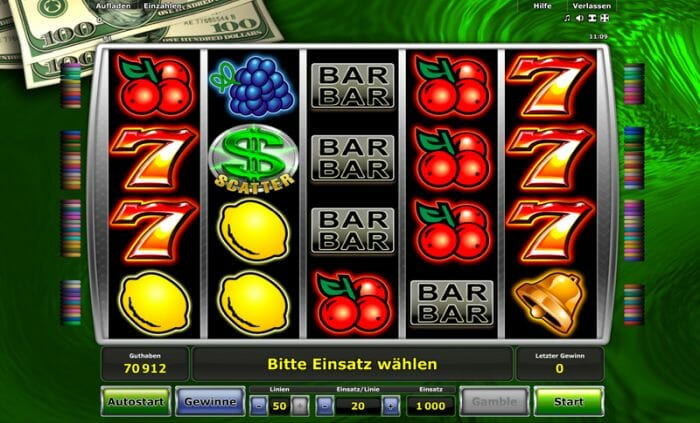Toggle widescreen mode icon beside the speaker
Viewport: 700px width, 423px height.
tap(592, 18)
